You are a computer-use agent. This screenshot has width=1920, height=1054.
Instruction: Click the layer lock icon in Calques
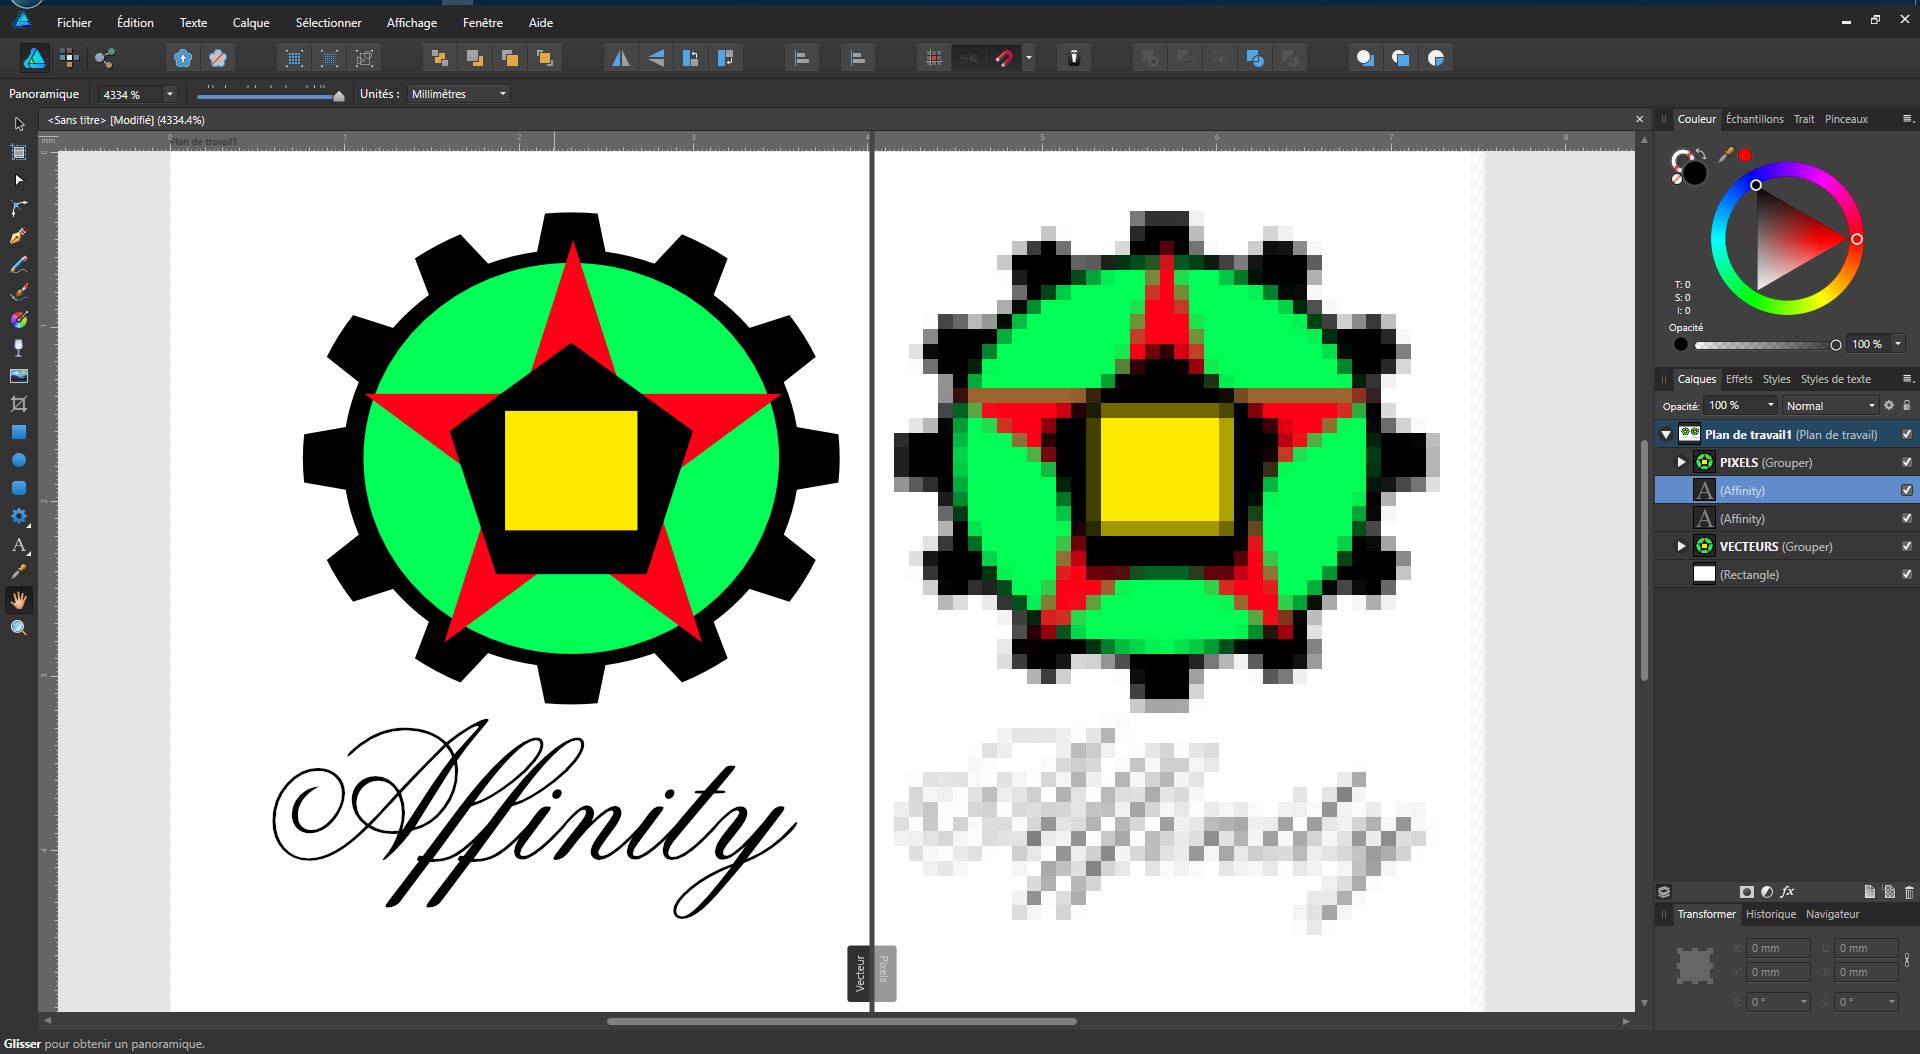tap(1906, 405)
